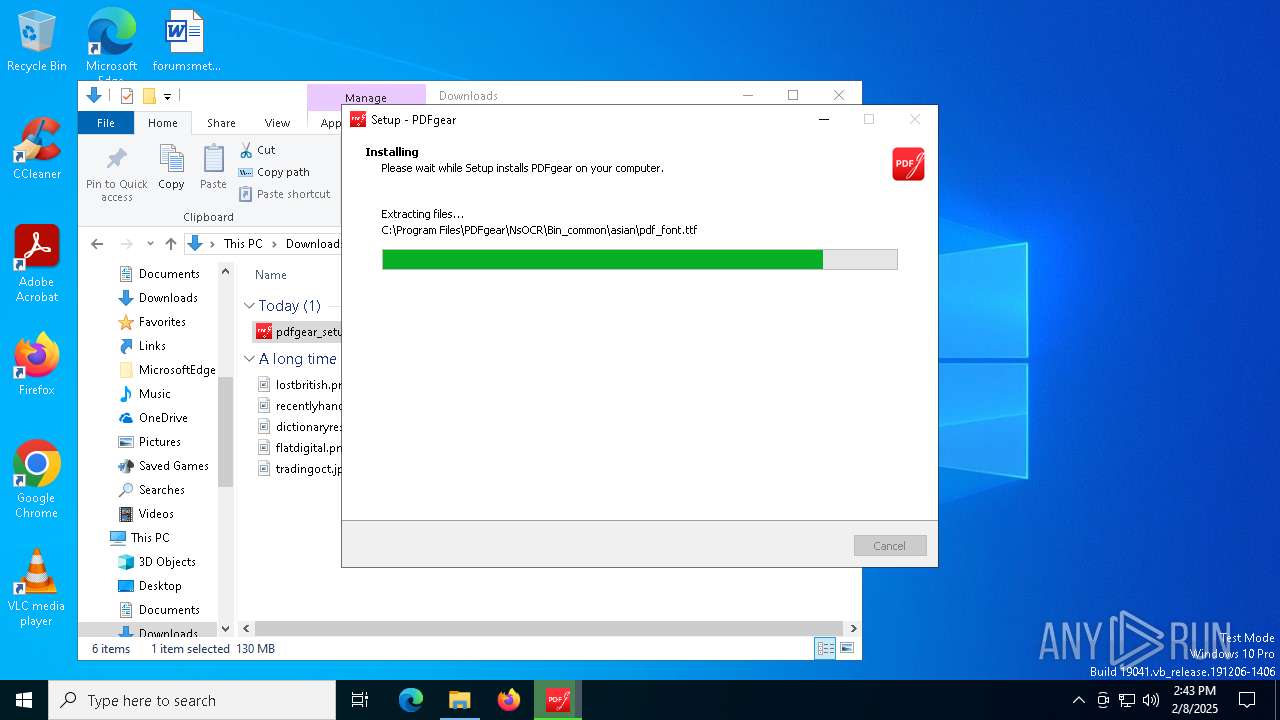Open the Manage contextual tab

[366, 97]
